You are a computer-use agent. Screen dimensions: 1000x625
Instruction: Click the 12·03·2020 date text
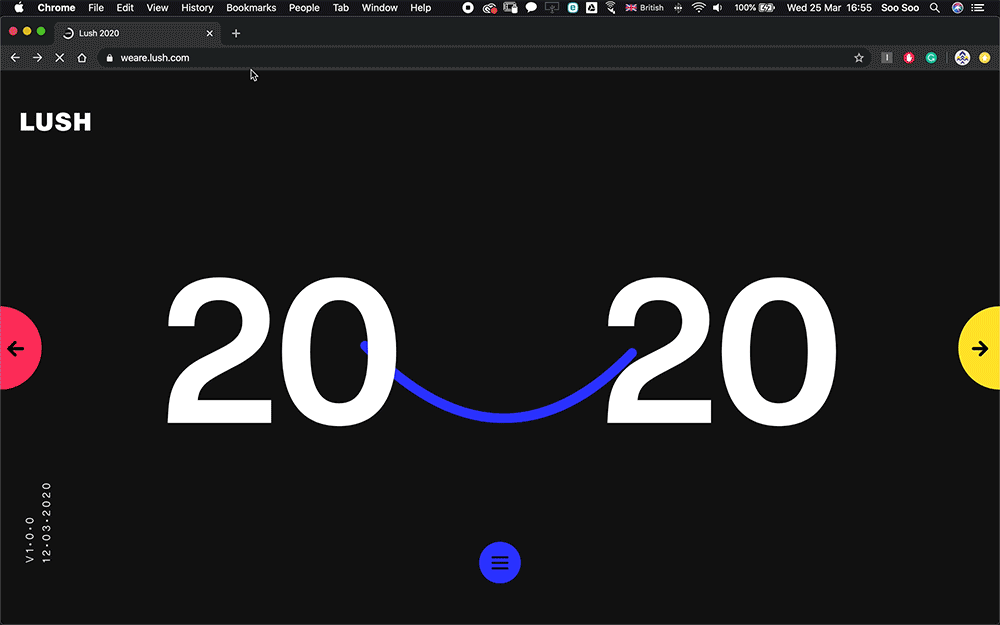46,522
